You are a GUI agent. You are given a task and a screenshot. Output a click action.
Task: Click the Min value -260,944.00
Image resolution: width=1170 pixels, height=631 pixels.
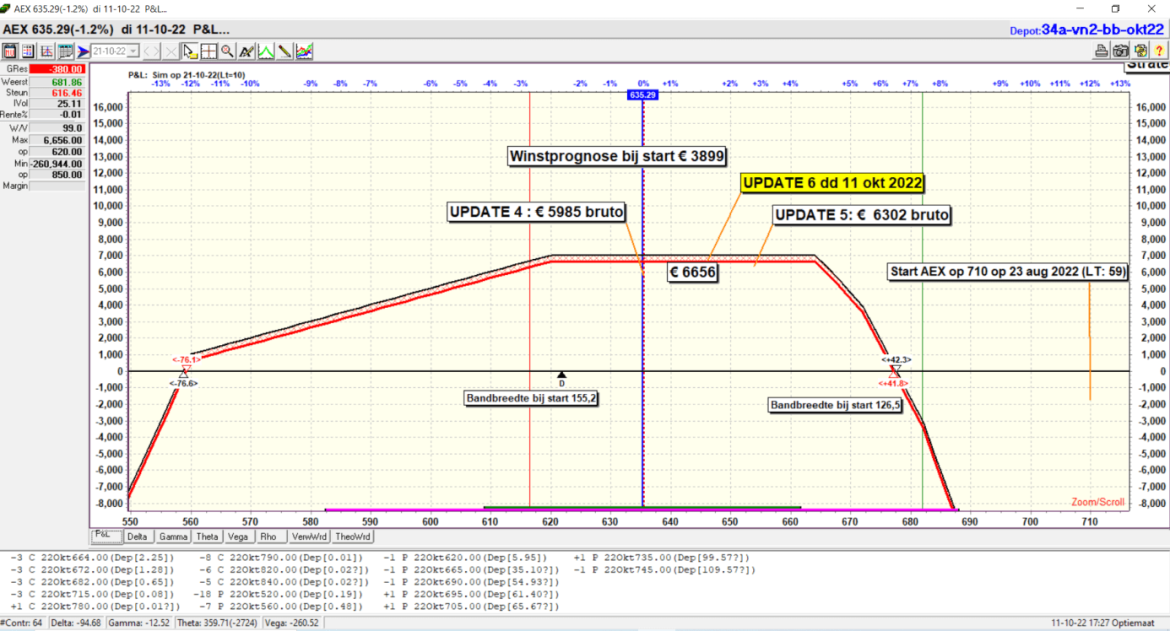57,163
